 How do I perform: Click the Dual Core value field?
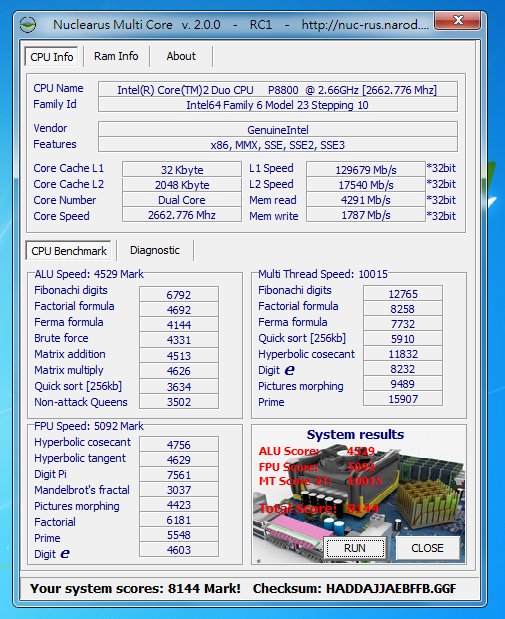pyautogui.click(x=182, y=200)
